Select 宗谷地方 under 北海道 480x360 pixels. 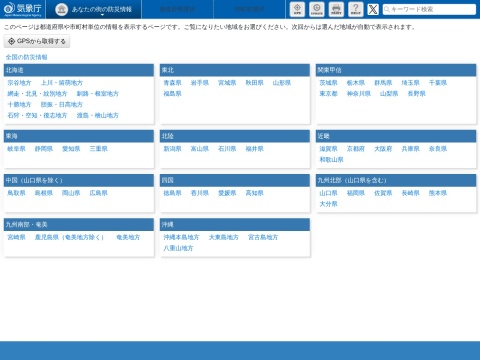19,83
